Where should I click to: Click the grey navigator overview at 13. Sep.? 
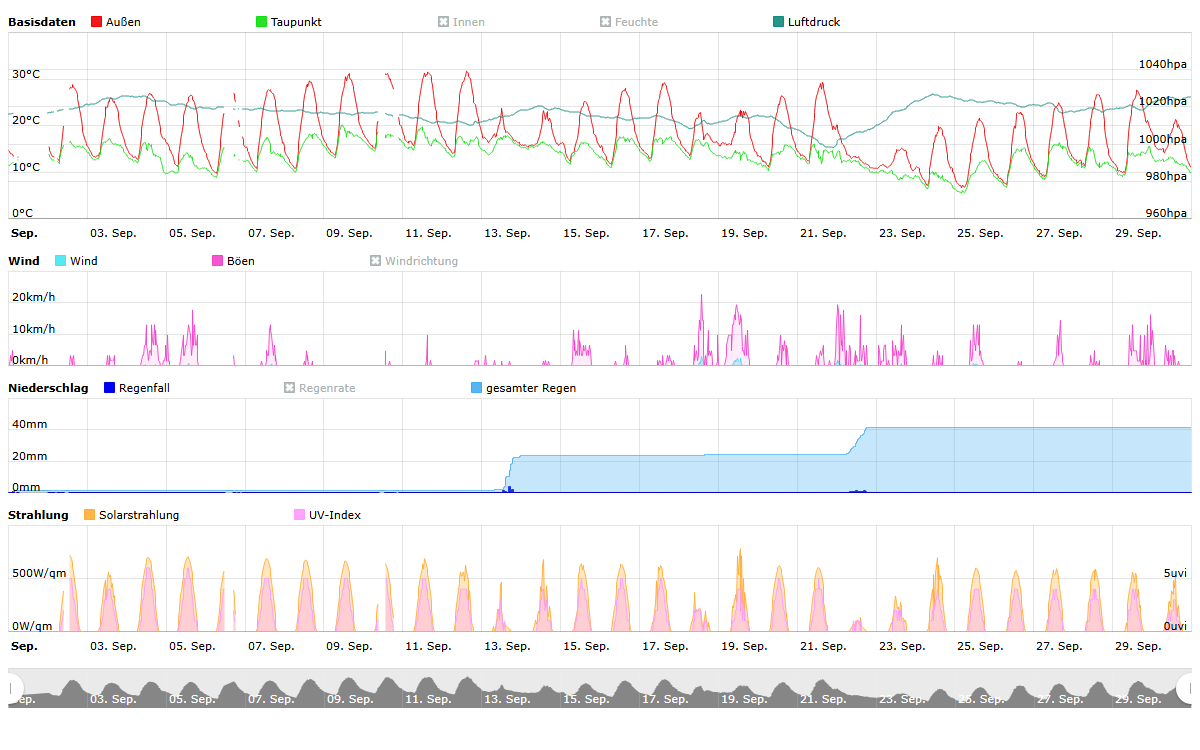(x=506, y=690)
